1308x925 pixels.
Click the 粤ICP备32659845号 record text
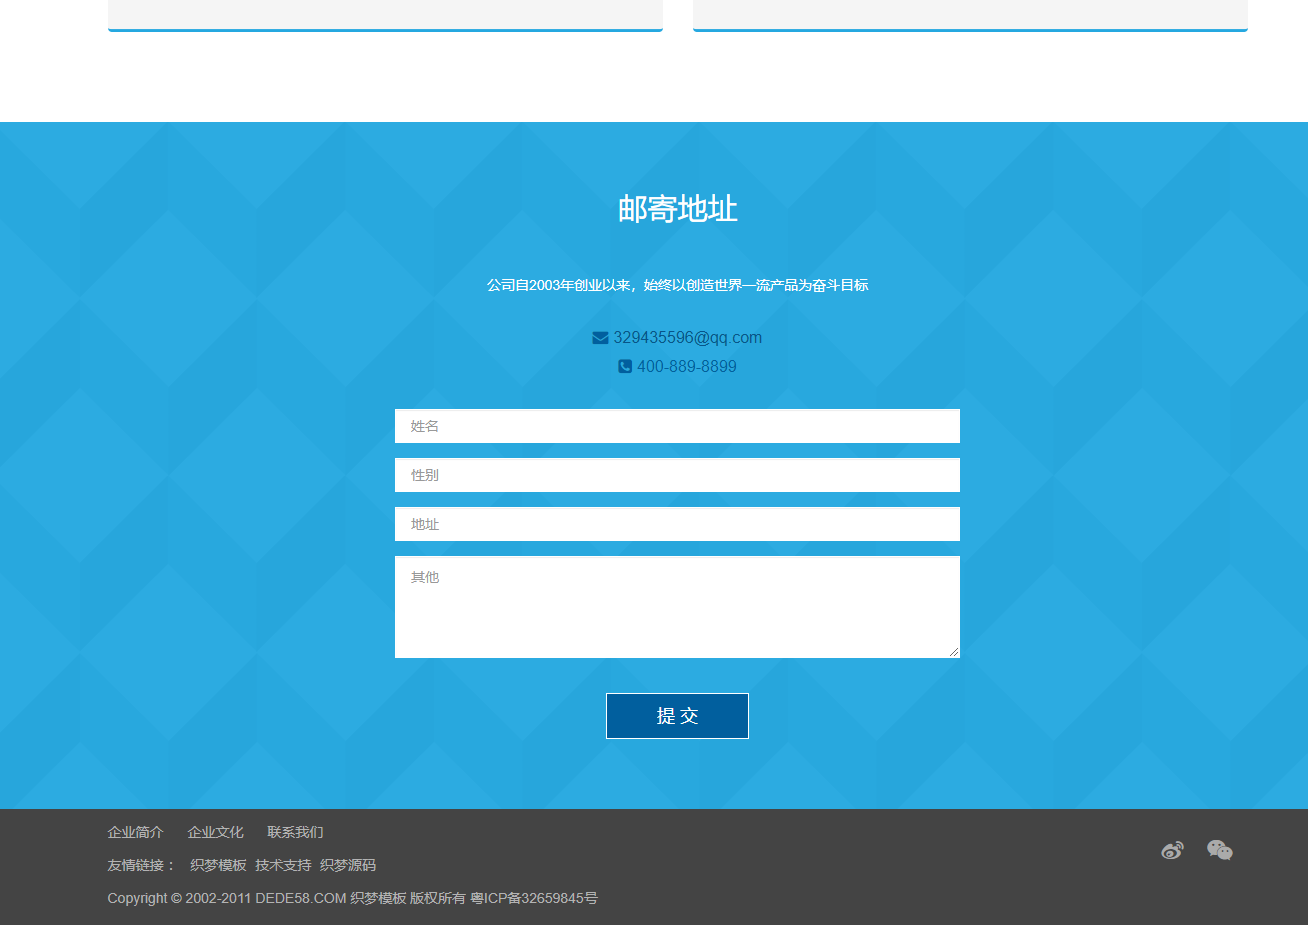[x=534, y=898]
